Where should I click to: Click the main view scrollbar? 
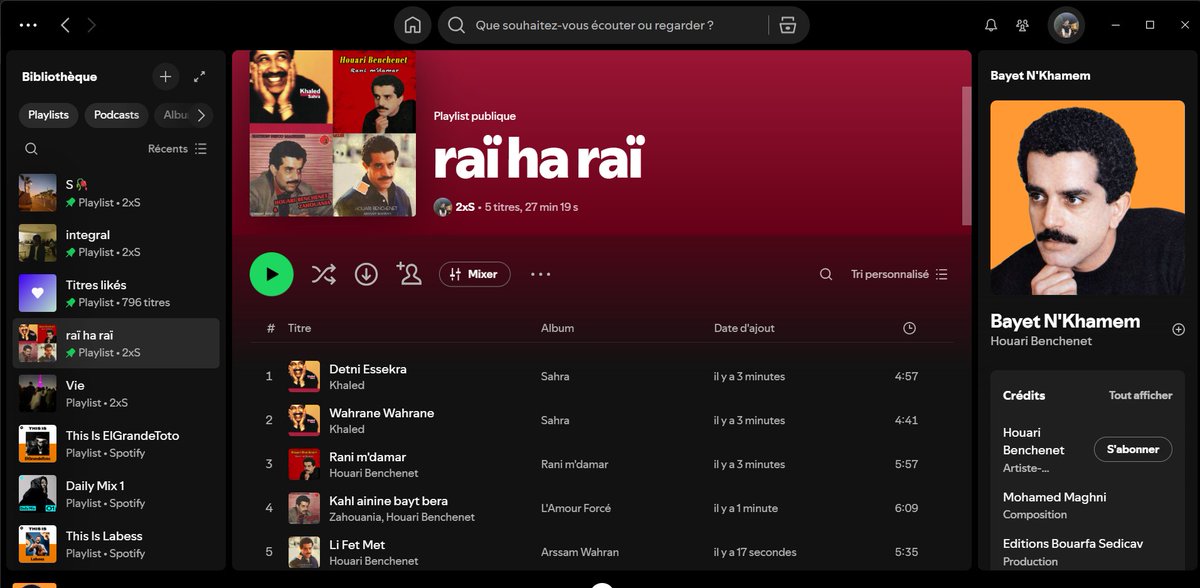(966, 155)
